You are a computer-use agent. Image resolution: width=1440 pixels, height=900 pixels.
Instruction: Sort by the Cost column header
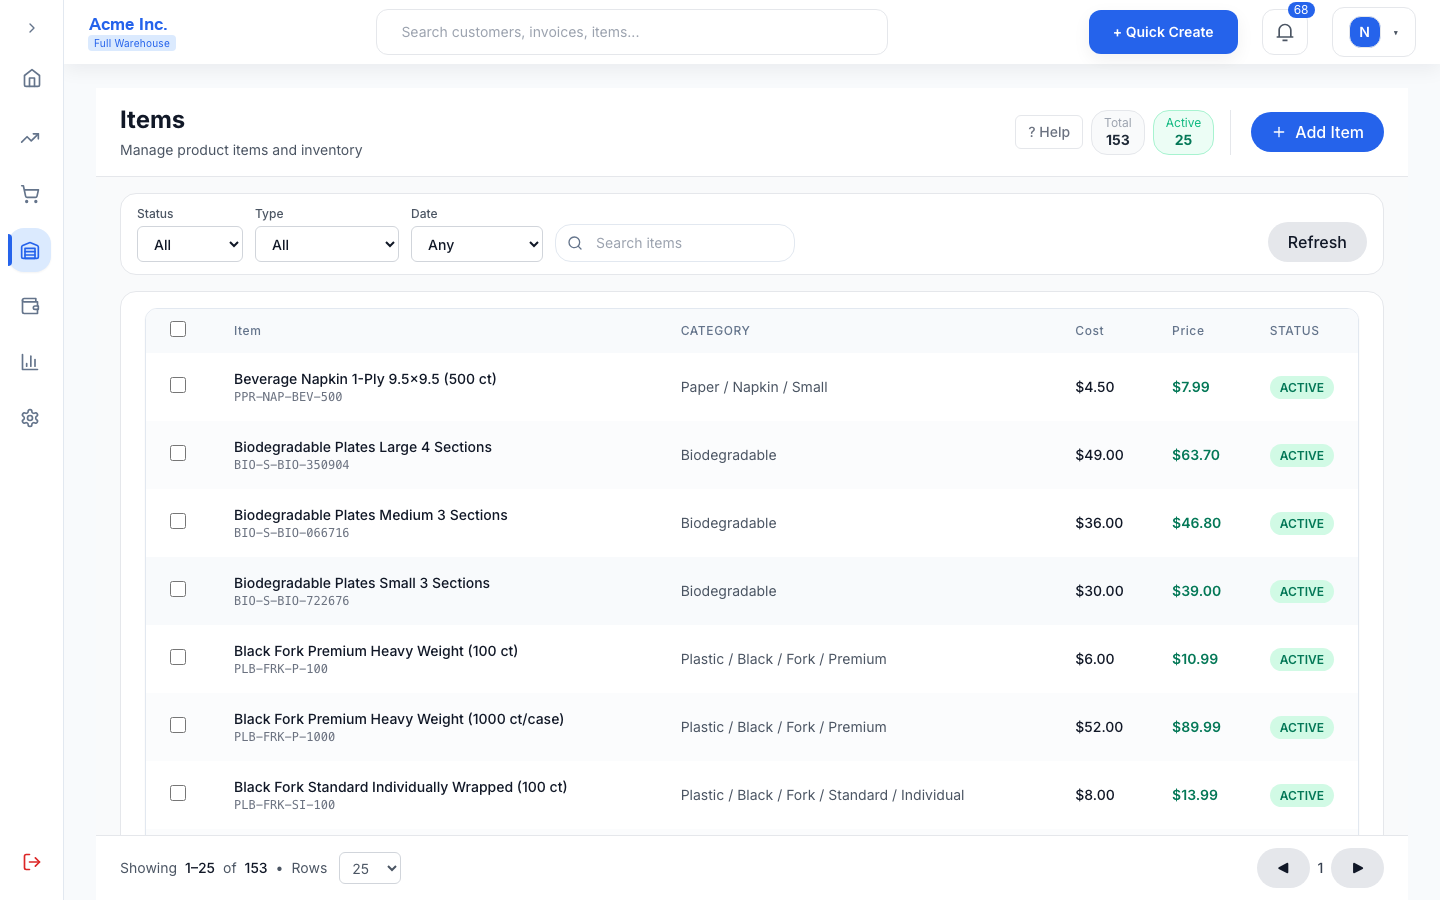[1089, 331]
